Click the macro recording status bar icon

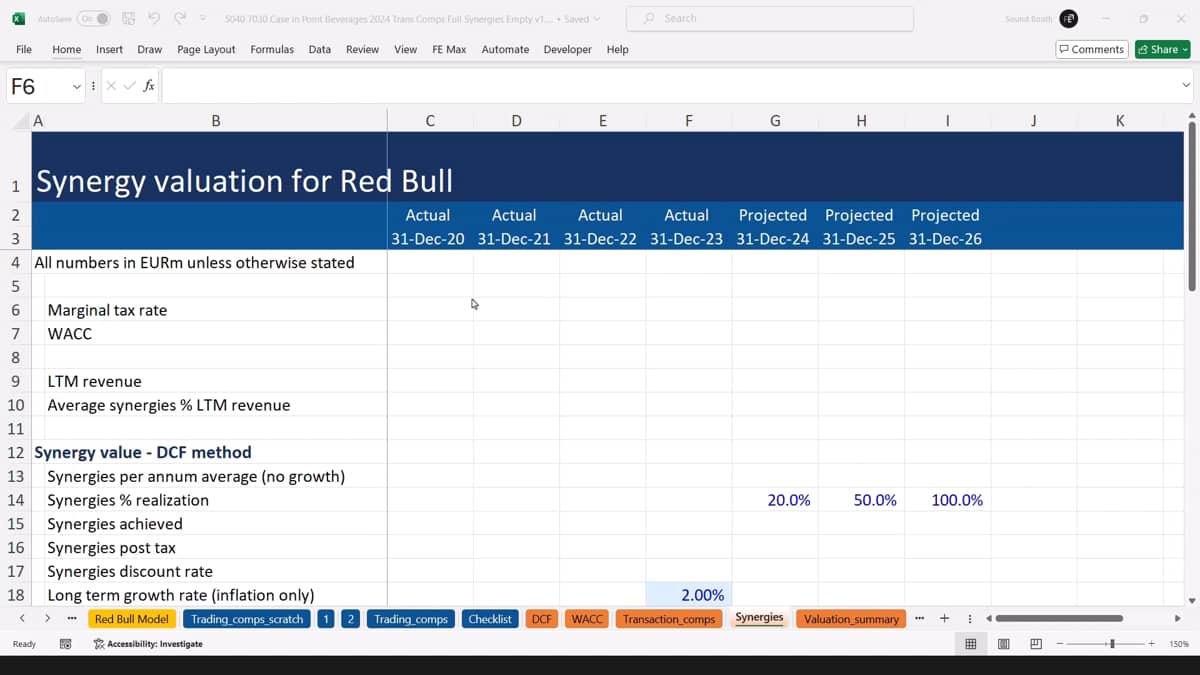click(x=65, y=644)
